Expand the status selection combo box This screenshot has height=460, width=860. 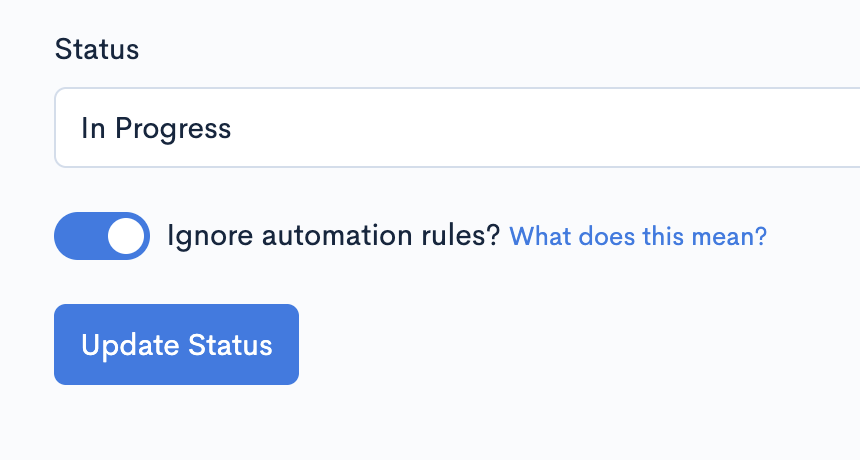[457, 127]
